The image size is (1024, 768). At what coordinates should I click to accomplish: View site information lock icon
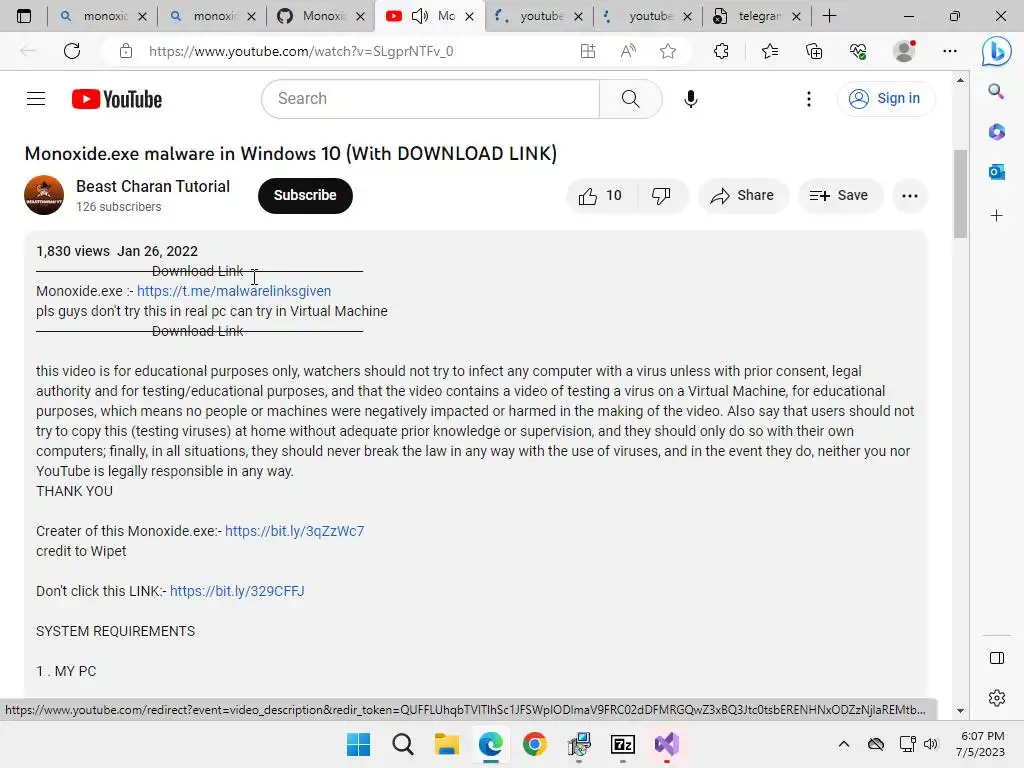point(126,51)
